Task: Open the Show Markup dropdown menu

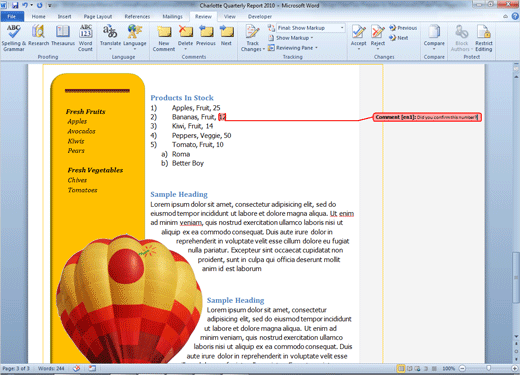Action: [x=291, y=38]
